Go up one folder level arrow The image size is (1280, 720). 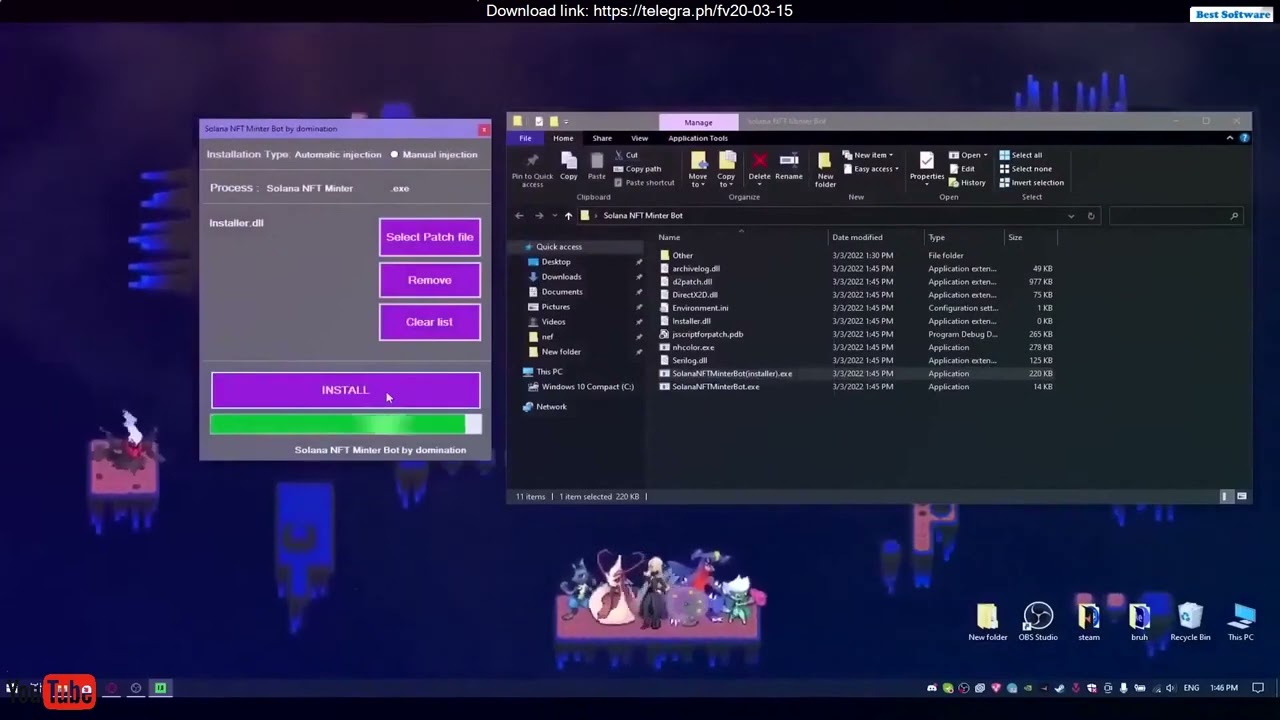568,216
